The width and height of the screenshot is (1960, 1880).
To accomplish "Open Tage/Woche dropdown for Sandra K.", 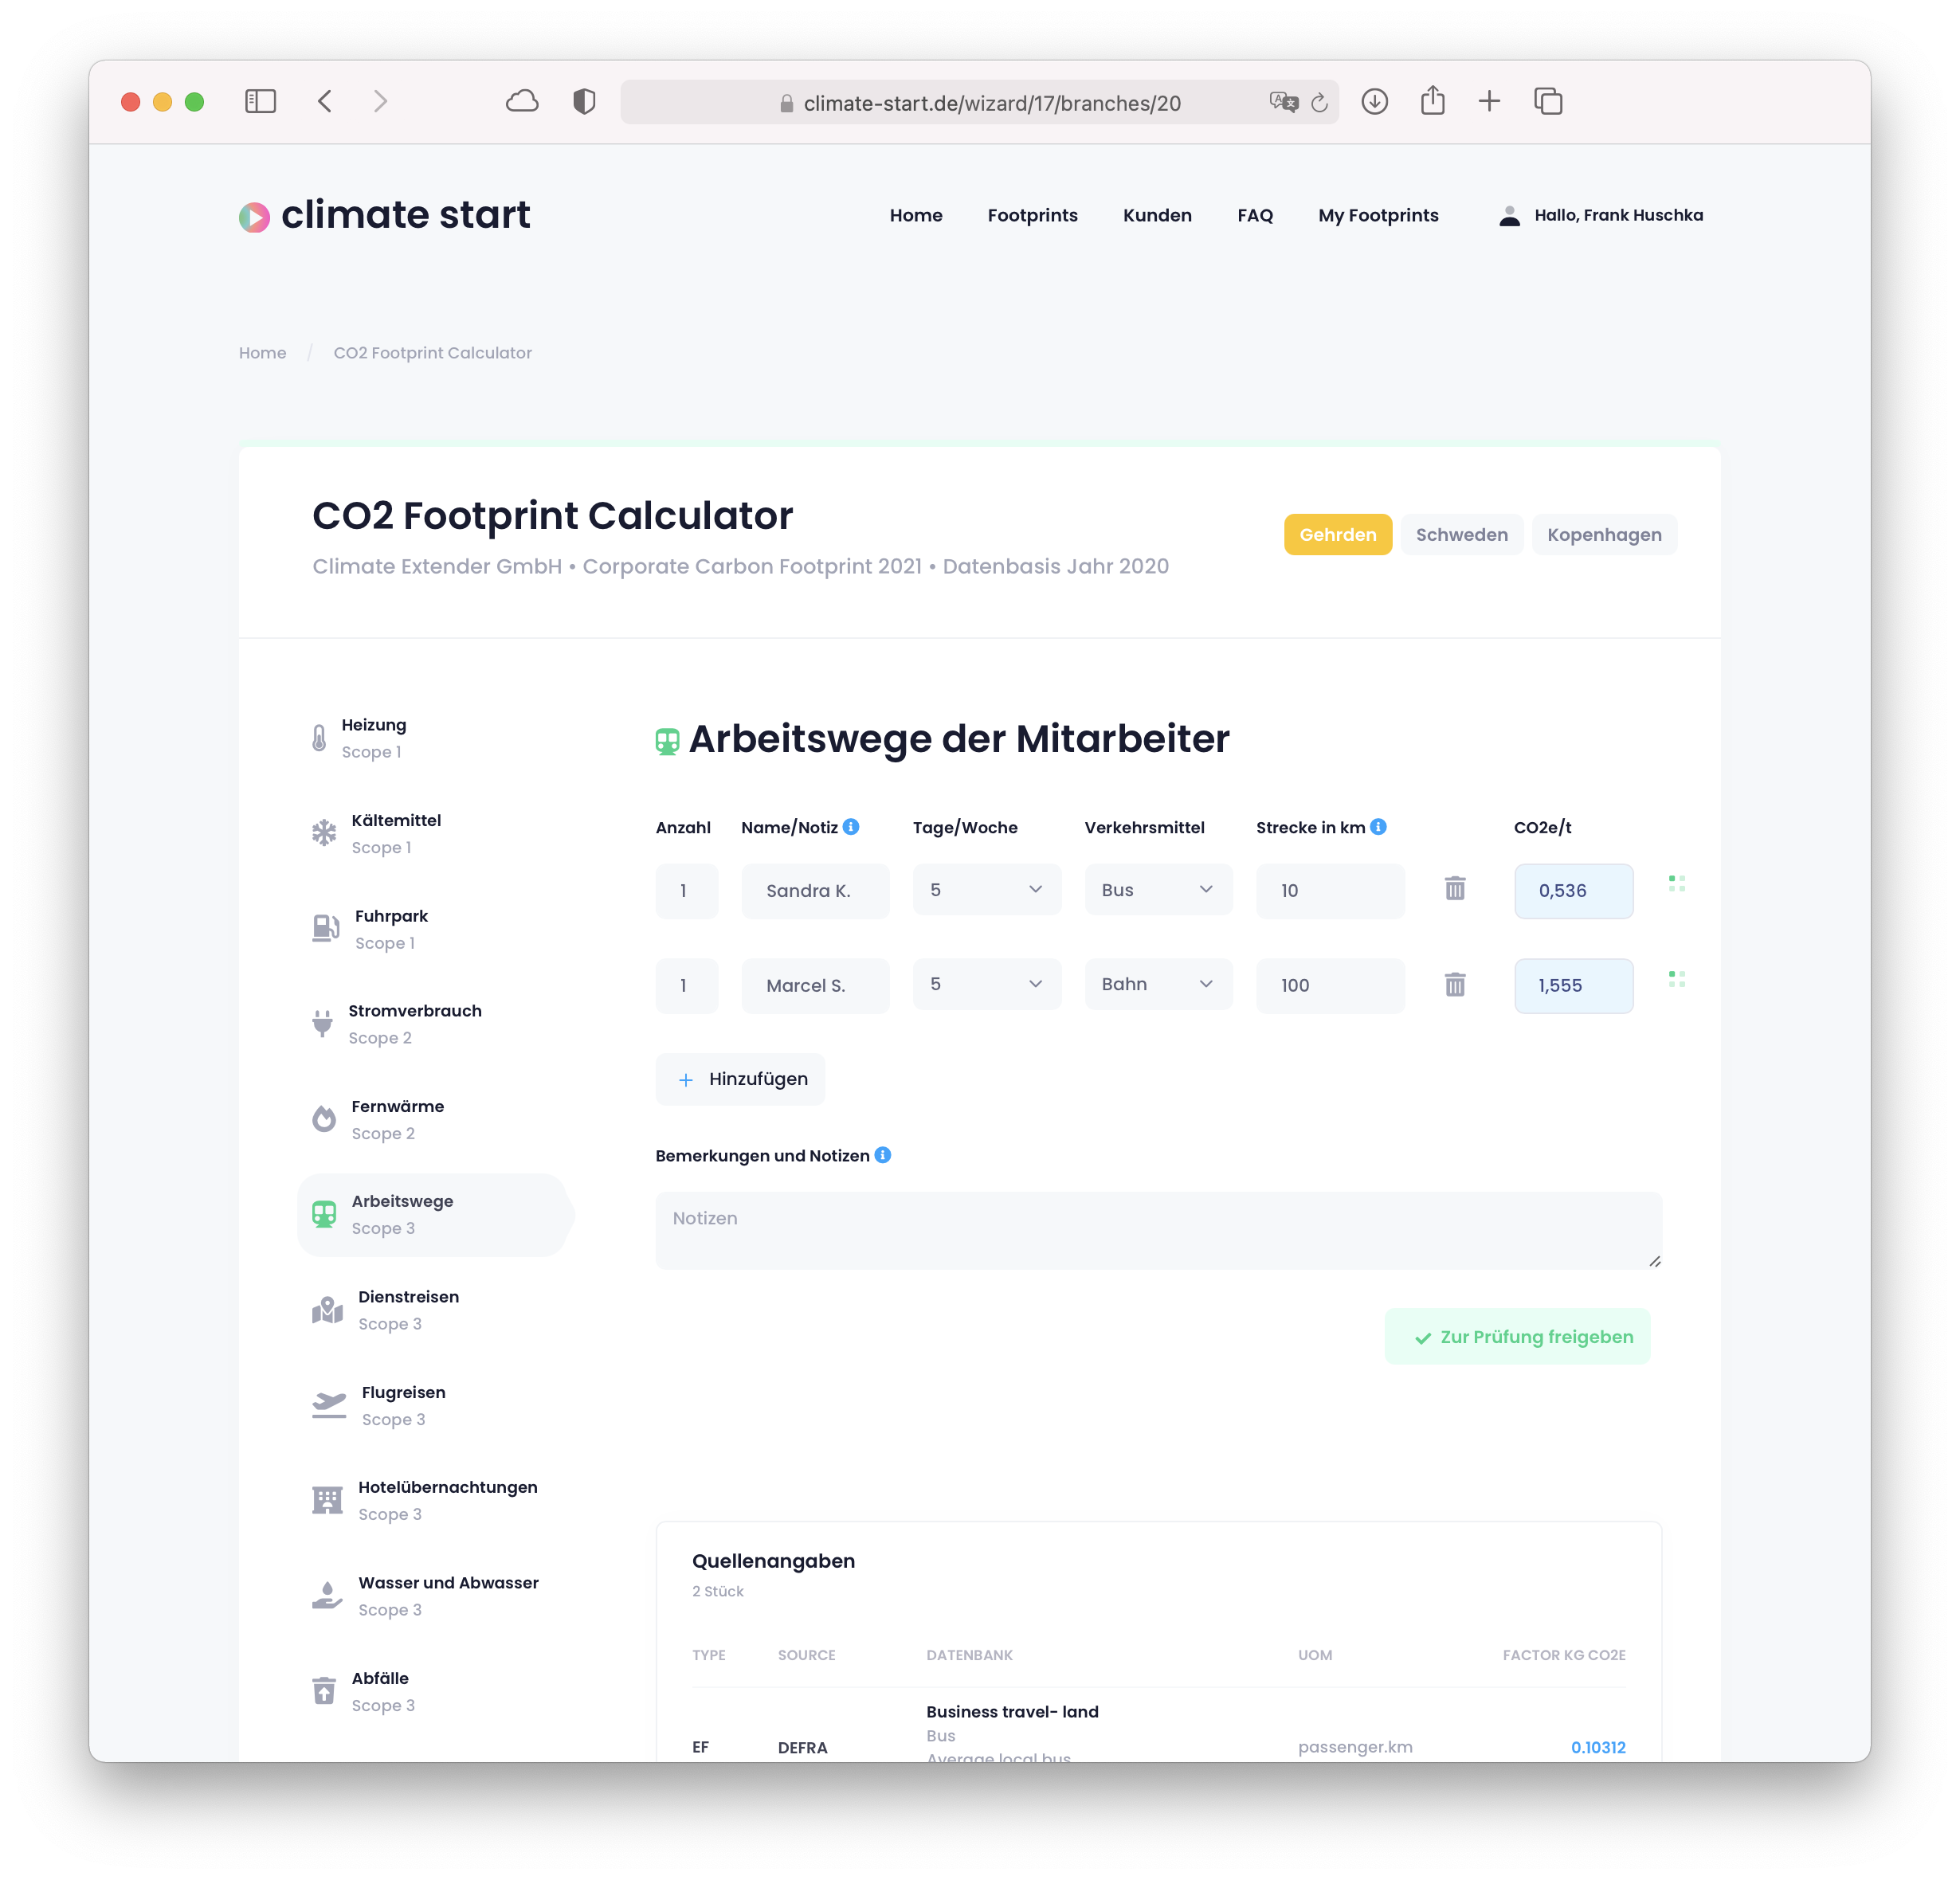I will (x=986, y=890).
